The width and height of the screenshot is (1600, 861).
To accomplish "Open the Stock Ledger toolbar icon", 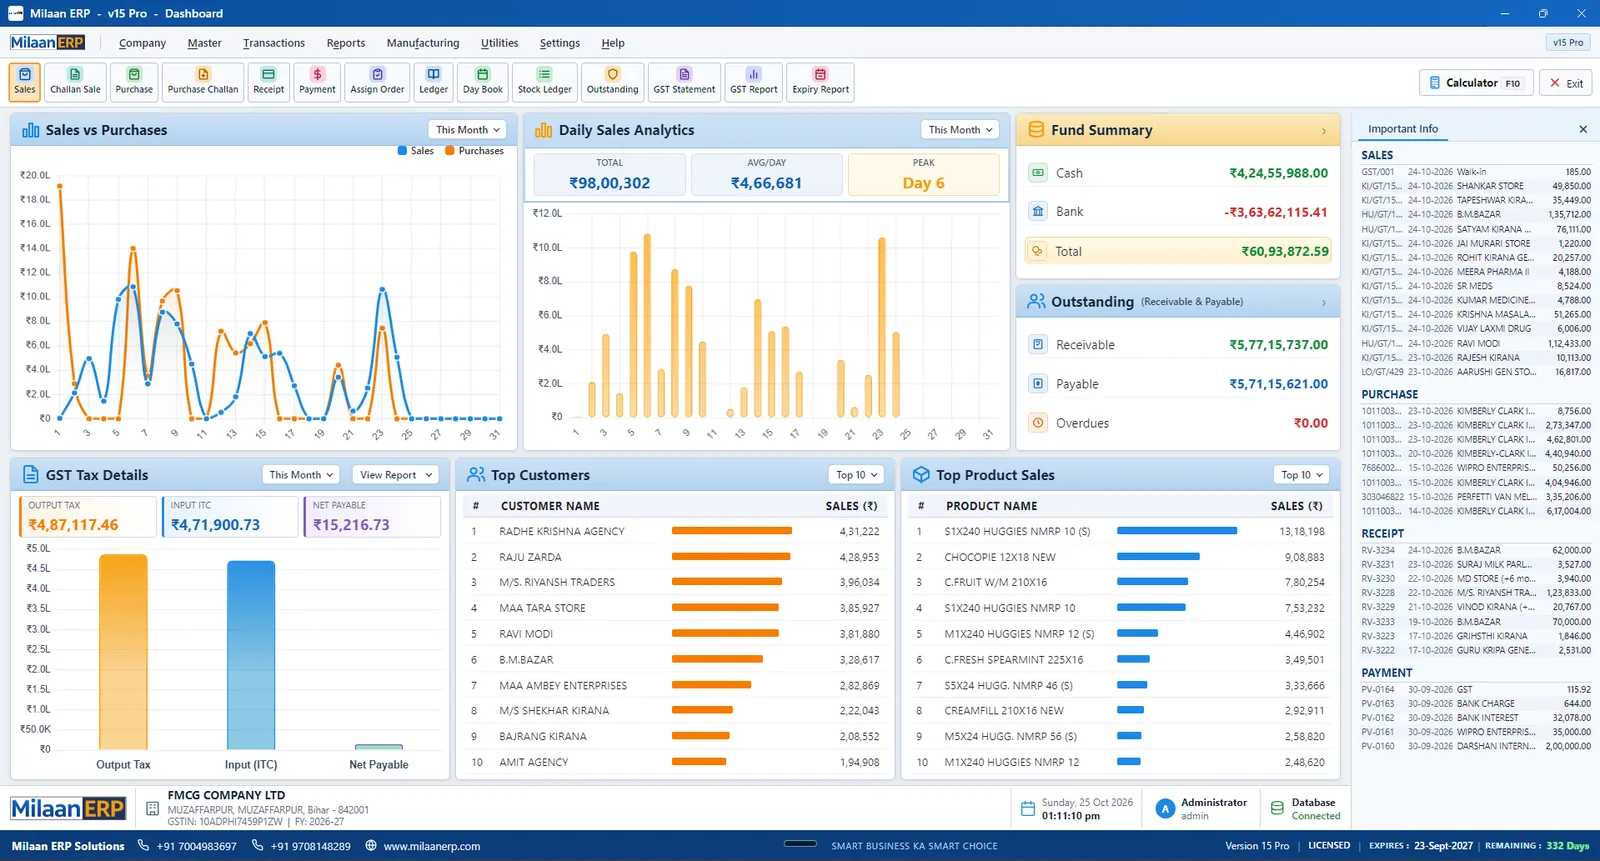I will [544, 82].
